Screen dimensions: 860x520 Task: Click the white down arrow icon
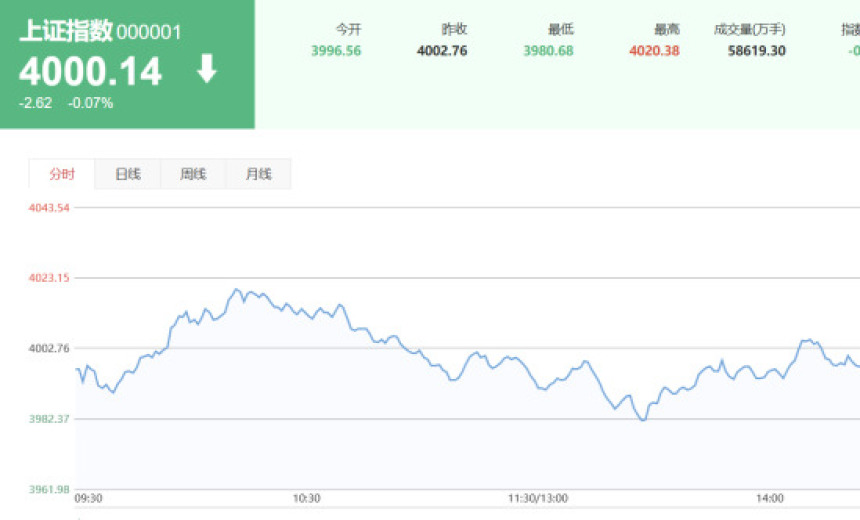[206, 69]
